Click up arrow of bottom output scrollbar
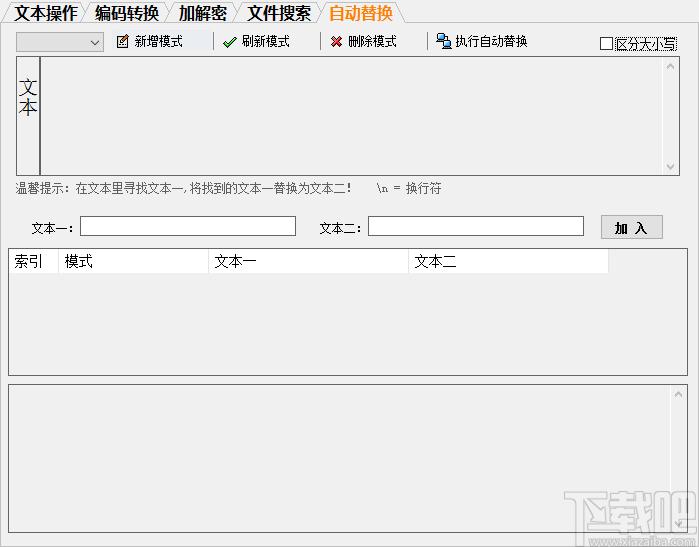This screenshot has height=547, width=699. click(678, 394)
